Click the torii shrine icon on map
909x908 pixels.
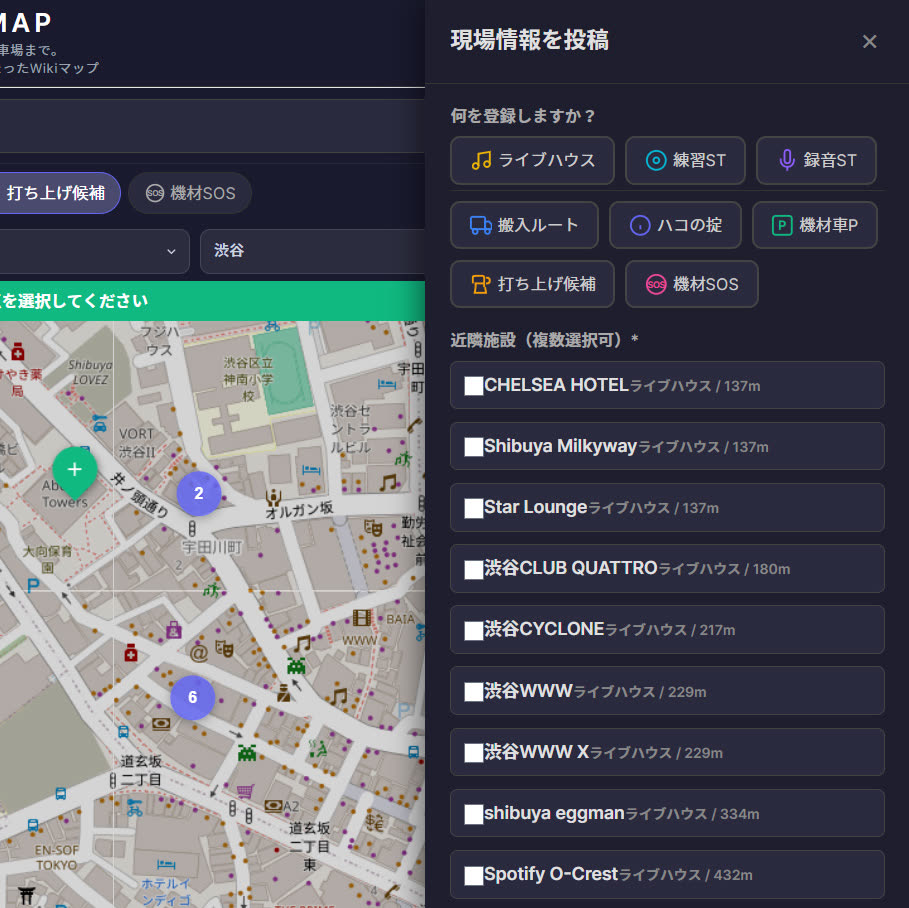tap(26, 895)
